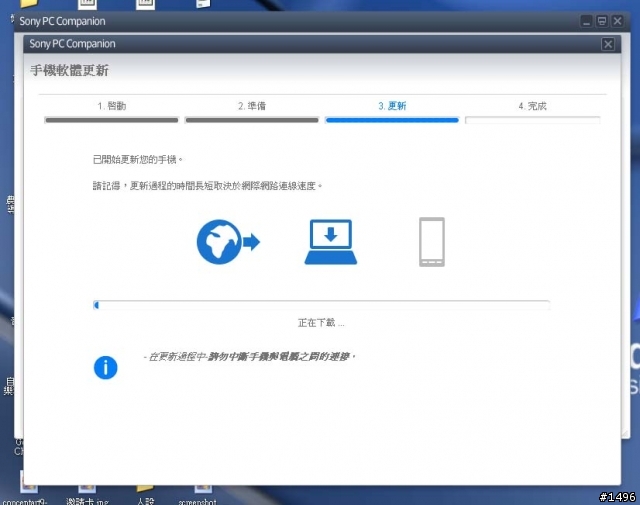Screen dimensions: 640x505
Task: Click the screenshot desktop file icon
Action: click(x=203, y=488)
